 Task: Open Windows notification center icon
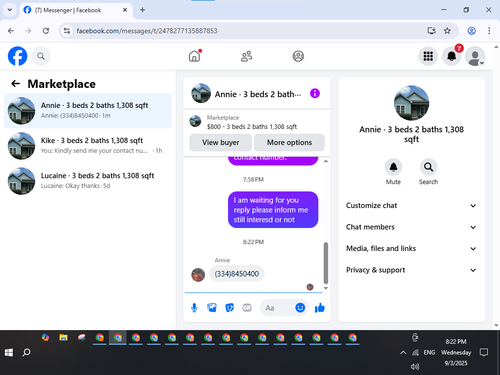(484, 352)
